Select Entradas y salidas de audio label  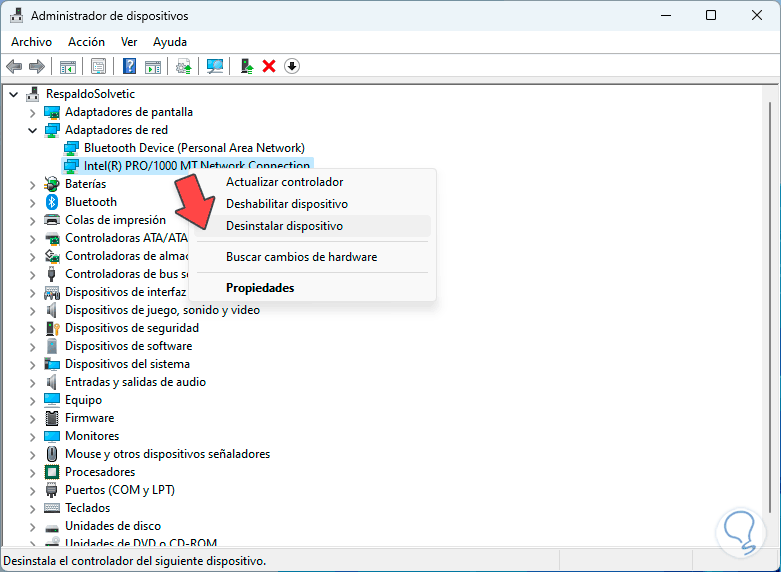coord(135,382)
